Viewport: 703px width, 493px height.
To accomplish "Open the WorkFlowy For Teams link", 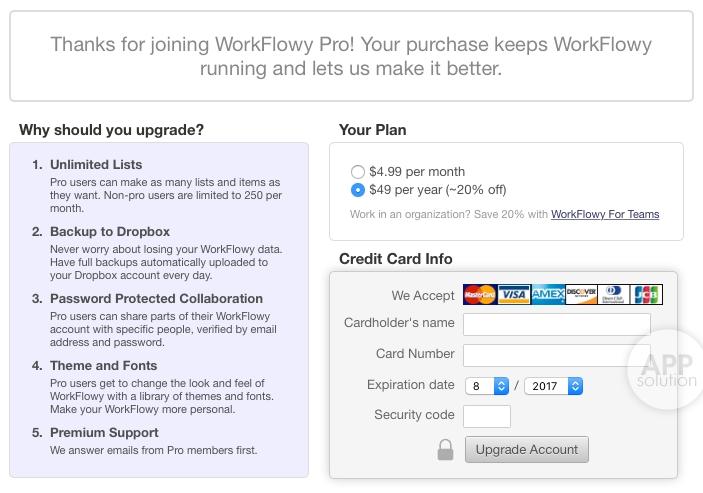I will [605, 214].
